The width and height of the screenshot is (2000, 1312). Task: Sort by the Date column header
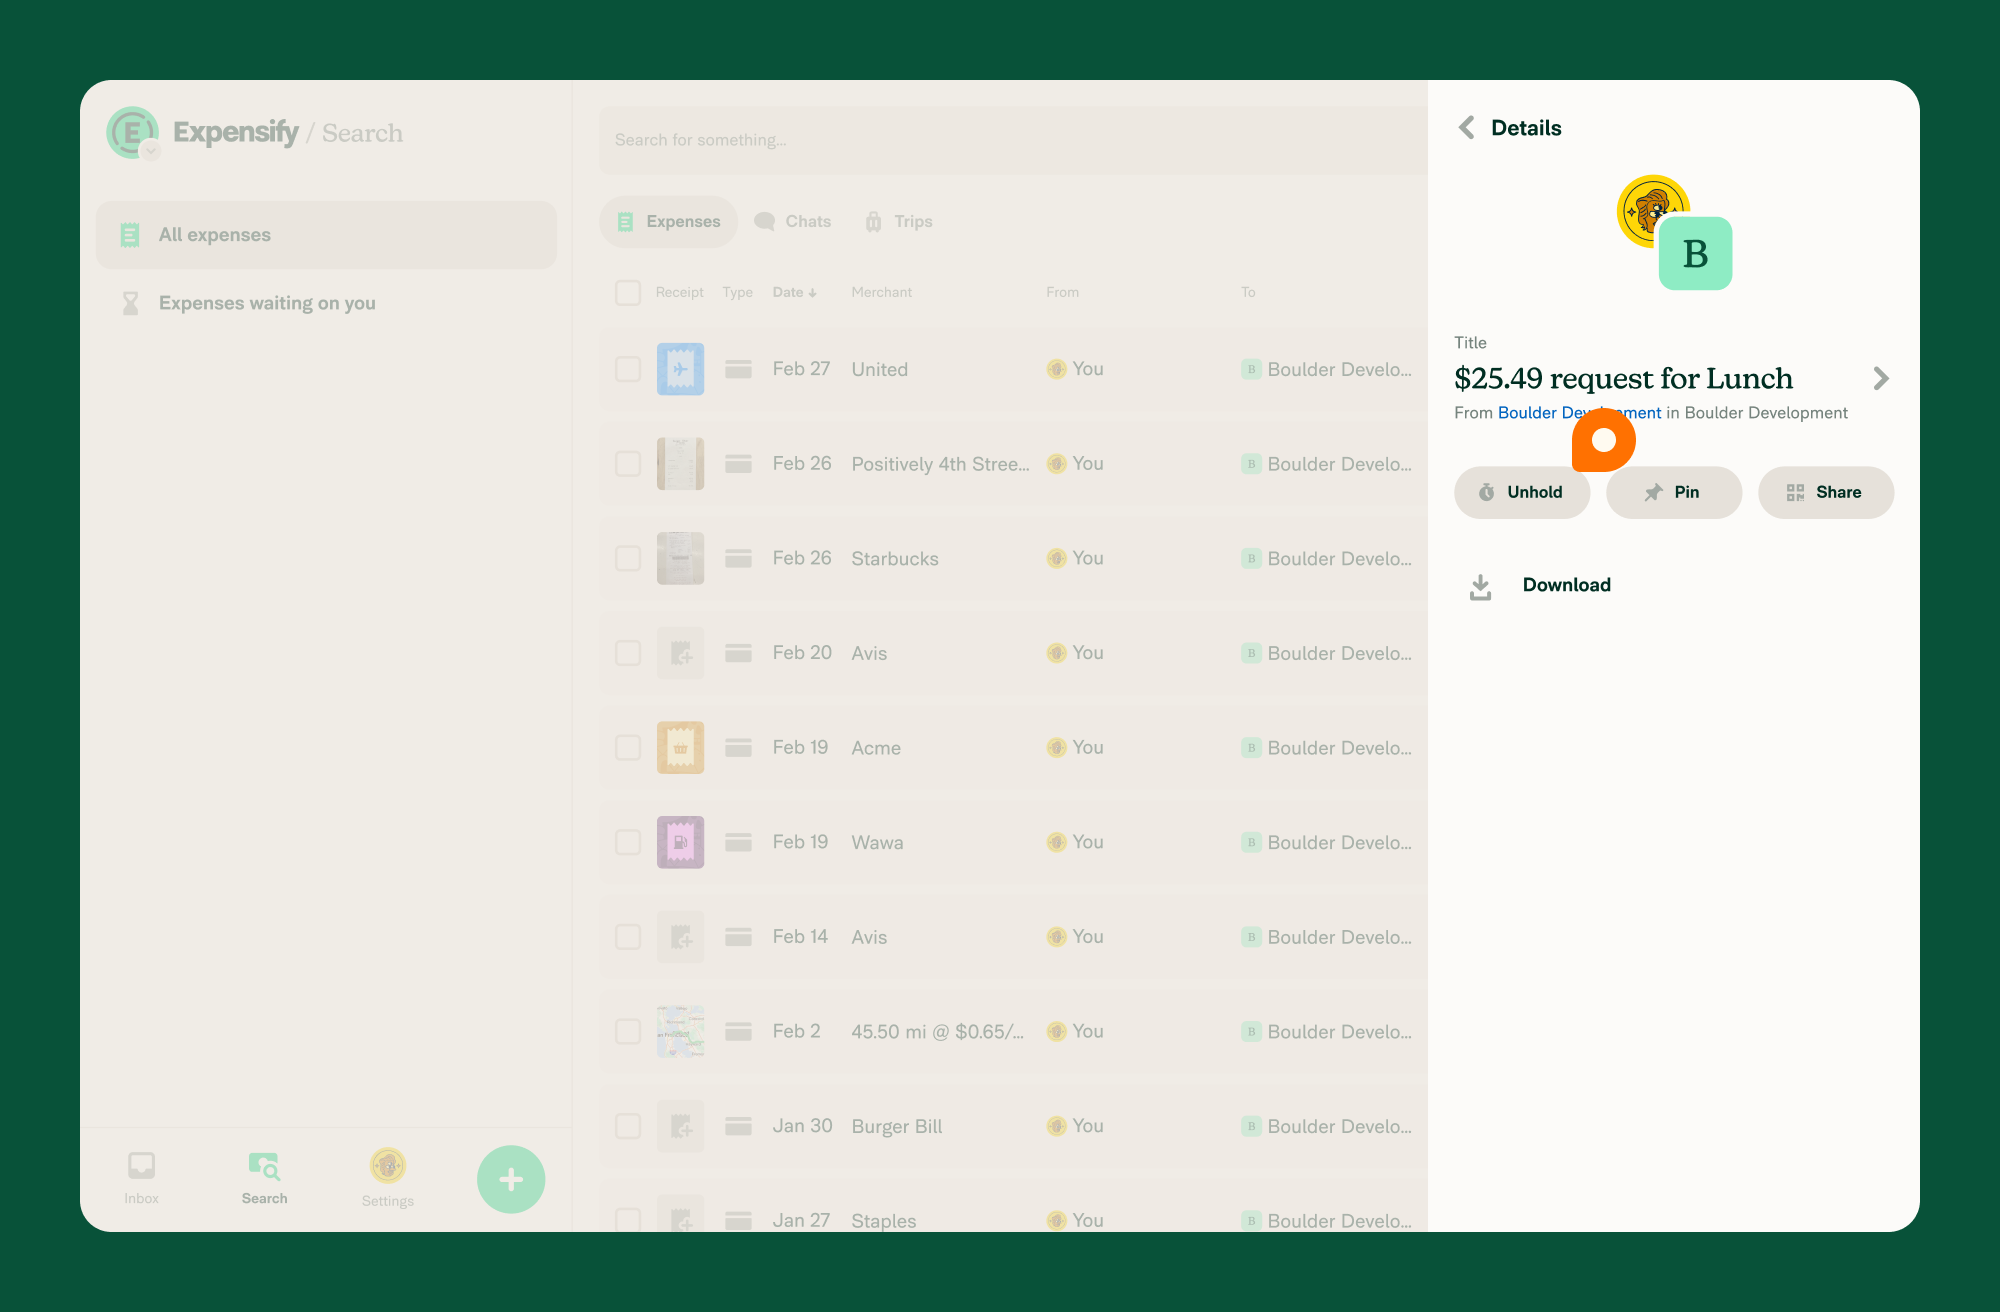pos(794,292)
